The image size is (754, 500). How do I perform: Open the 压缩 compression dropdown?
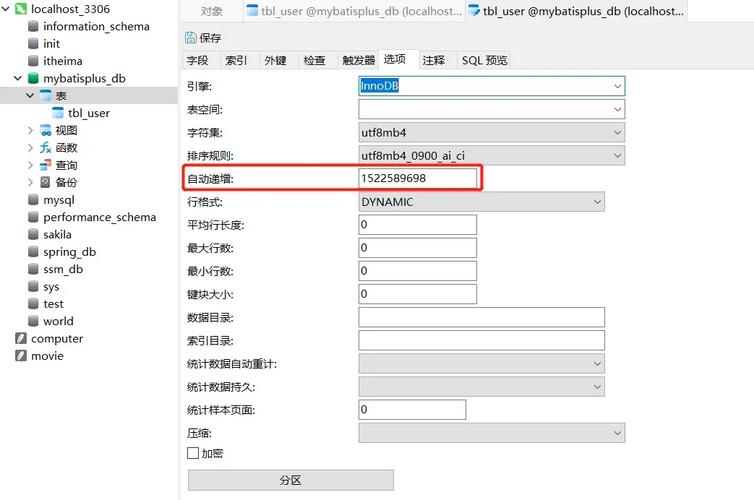coord(617,433)
